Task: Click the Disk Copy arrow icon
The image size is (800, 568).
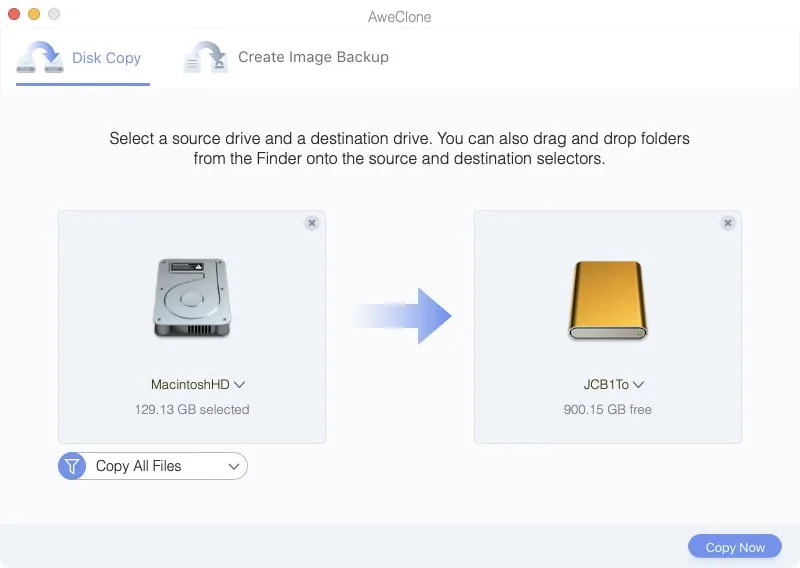Action: (x=41, y=58)
